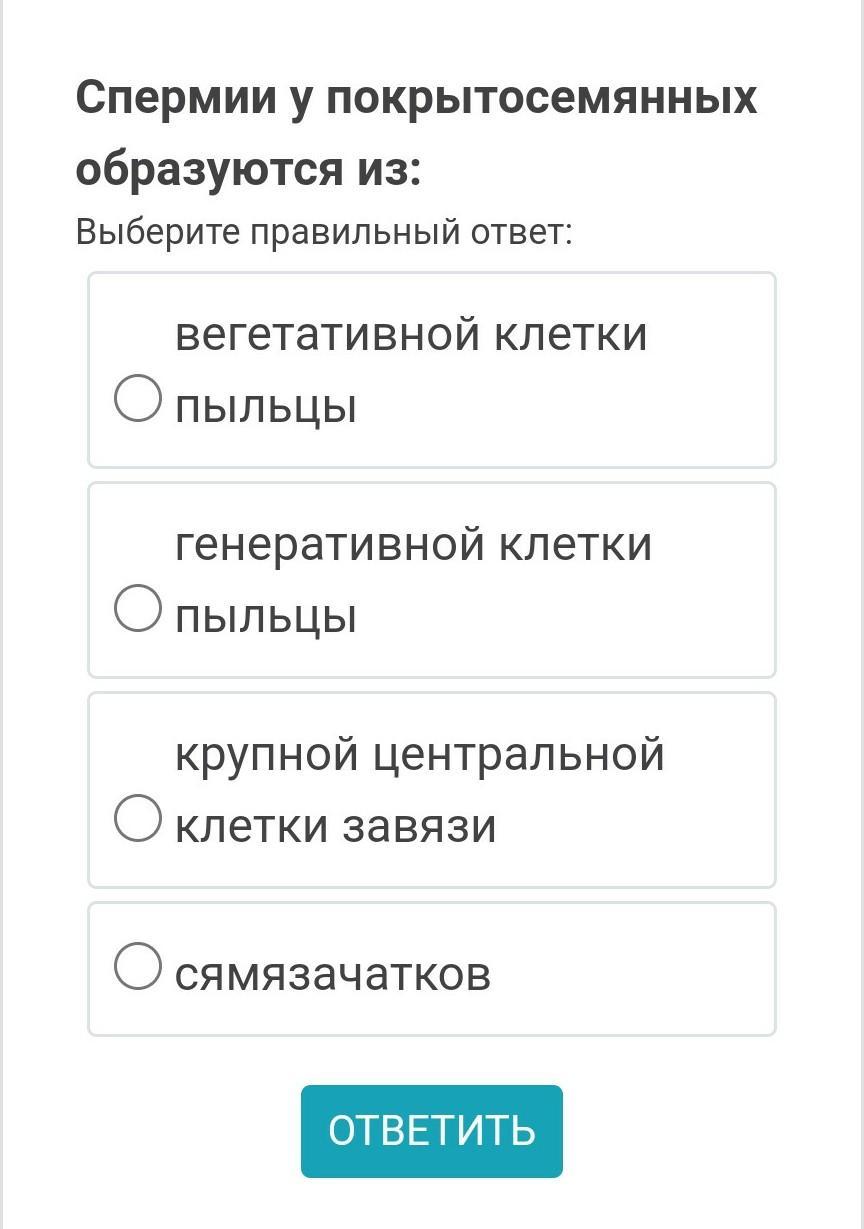This screenshot has width=864, height=1229.
Task: Select the radio button for вегетативной клетки пыльцы
Action: pos(138,399)
